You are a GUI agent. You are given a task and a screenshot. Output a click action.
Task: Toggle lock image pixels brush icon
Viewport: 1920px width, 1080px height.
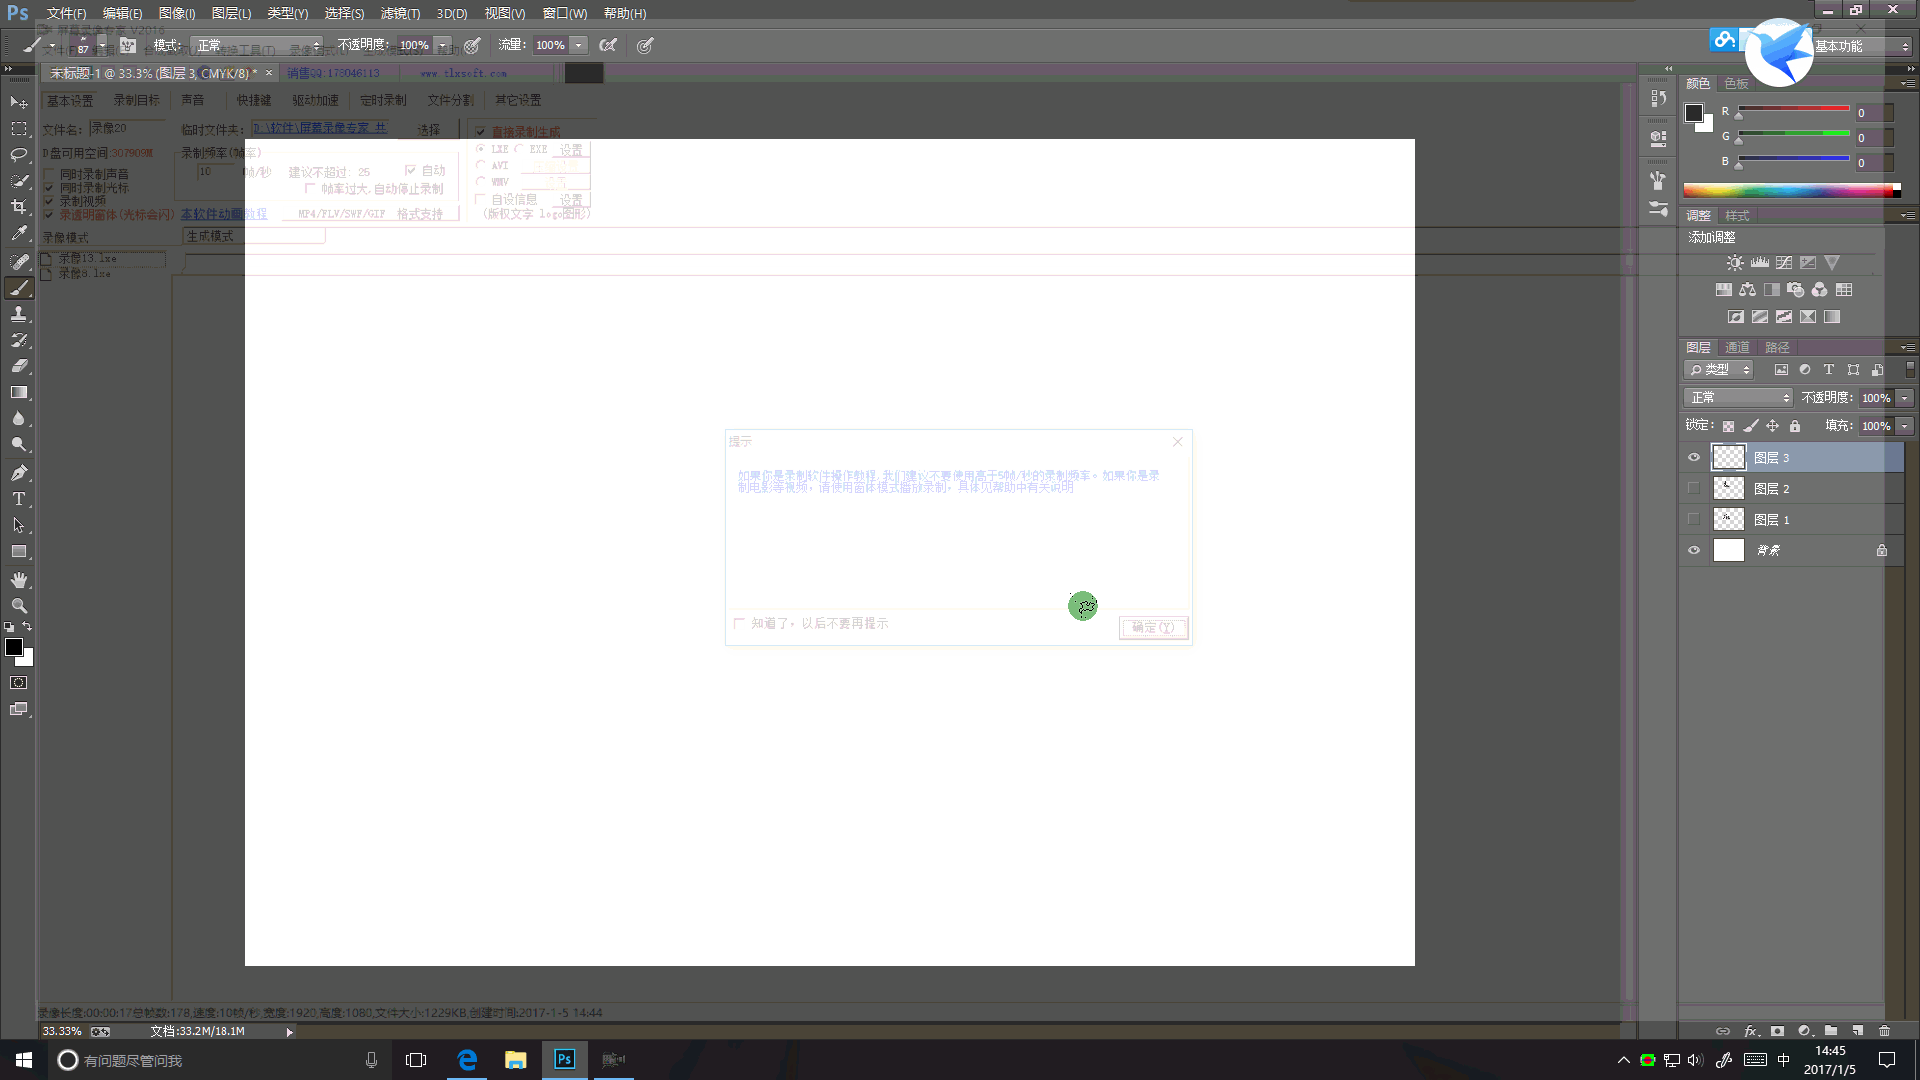click(1751, 426)
